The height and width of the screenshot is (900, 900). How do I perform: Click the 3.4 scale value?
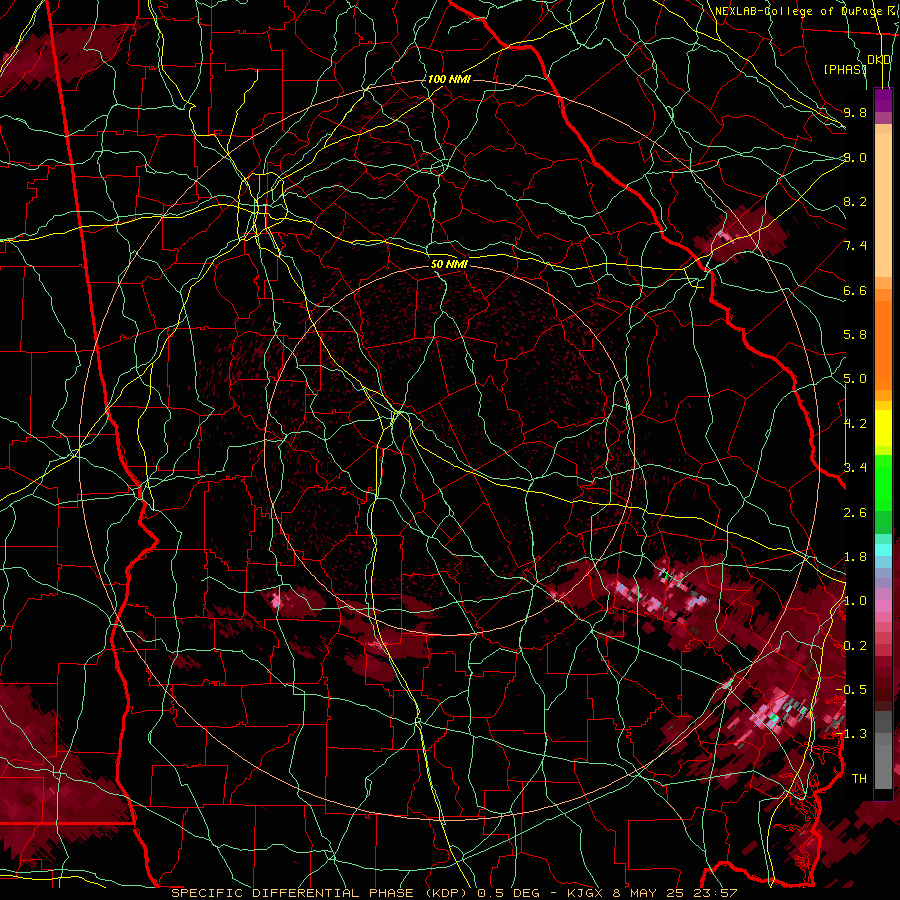pos(855,468)
